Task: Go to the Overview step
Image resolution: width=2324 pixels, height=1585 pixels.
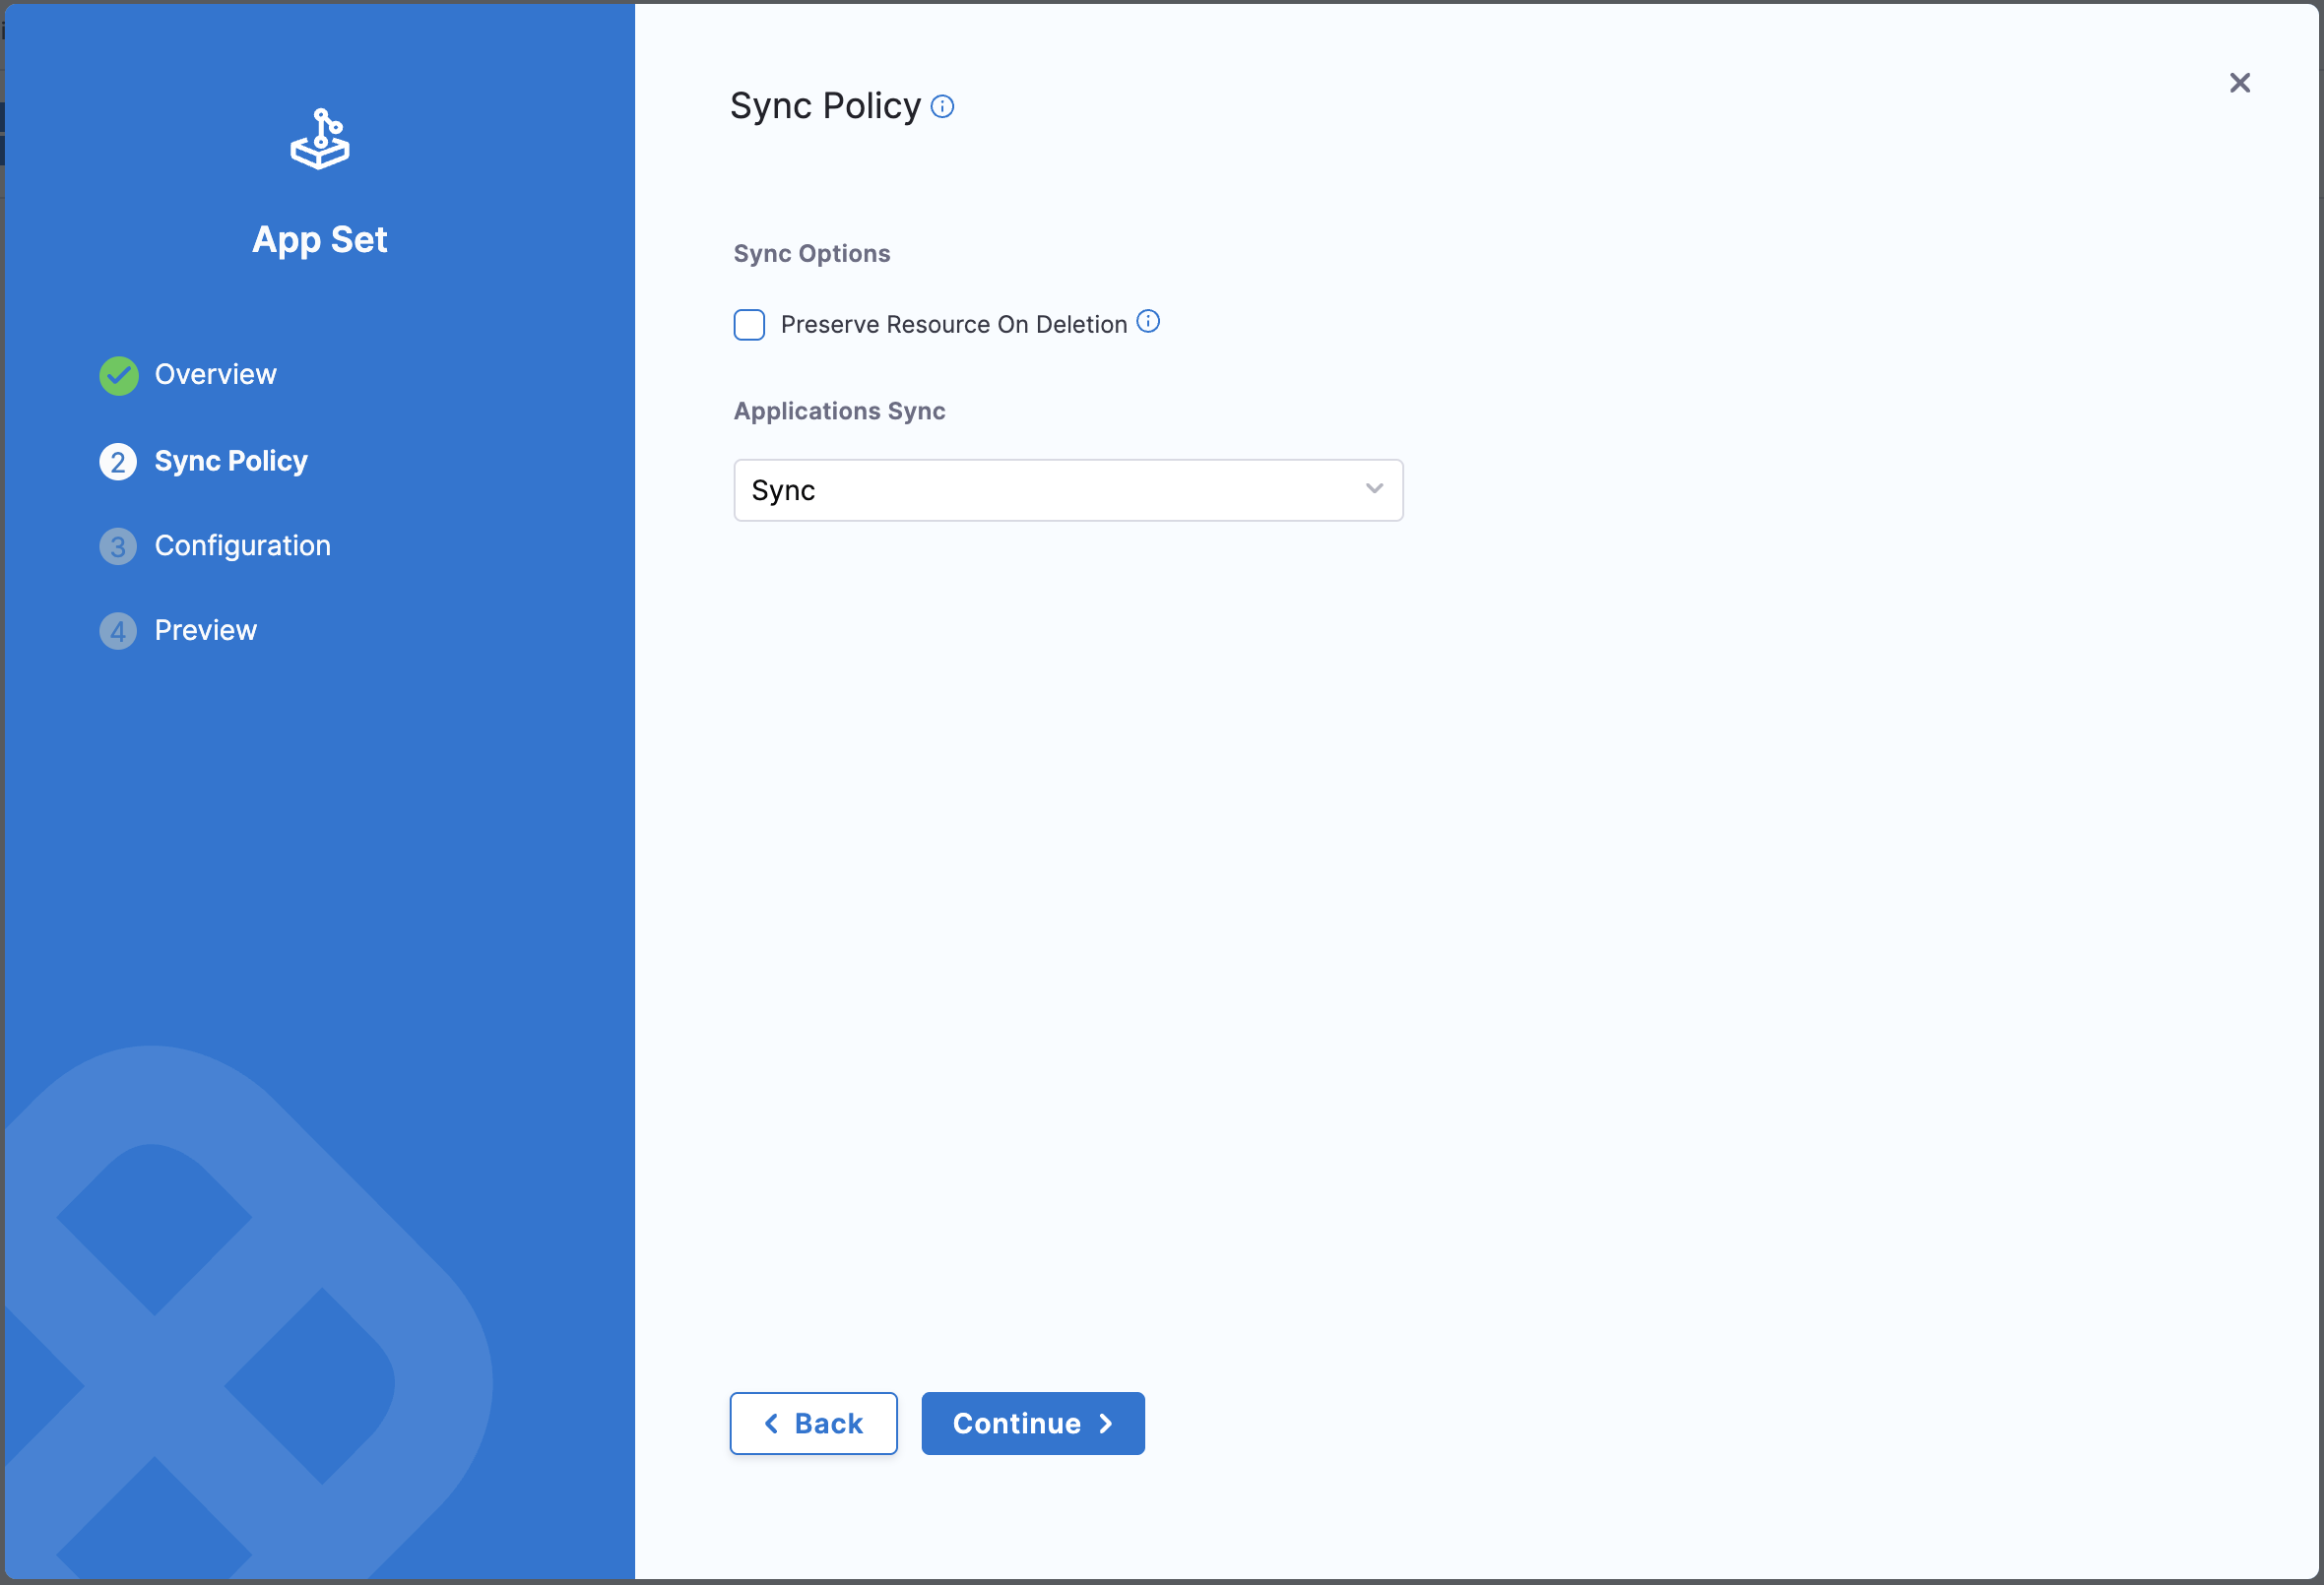Action: (x=215, y=375)
